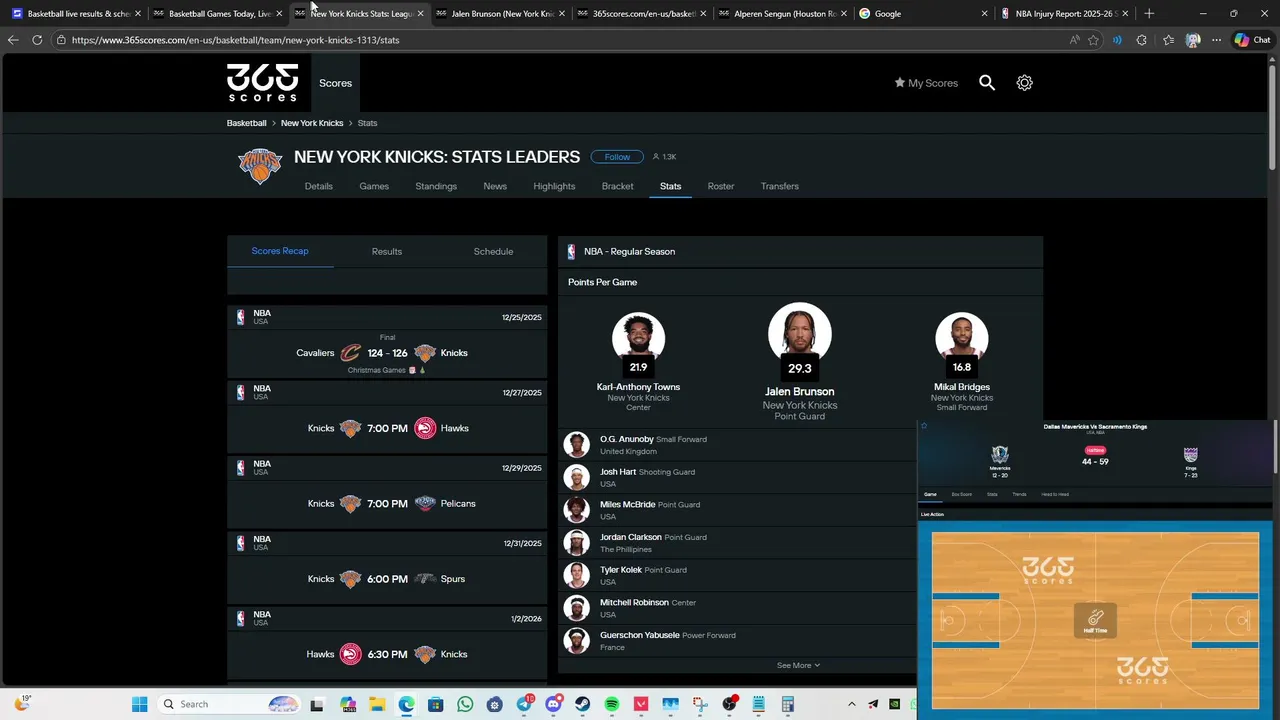Click the Pelicans logo on 12/29 game

tap(425, 503)
